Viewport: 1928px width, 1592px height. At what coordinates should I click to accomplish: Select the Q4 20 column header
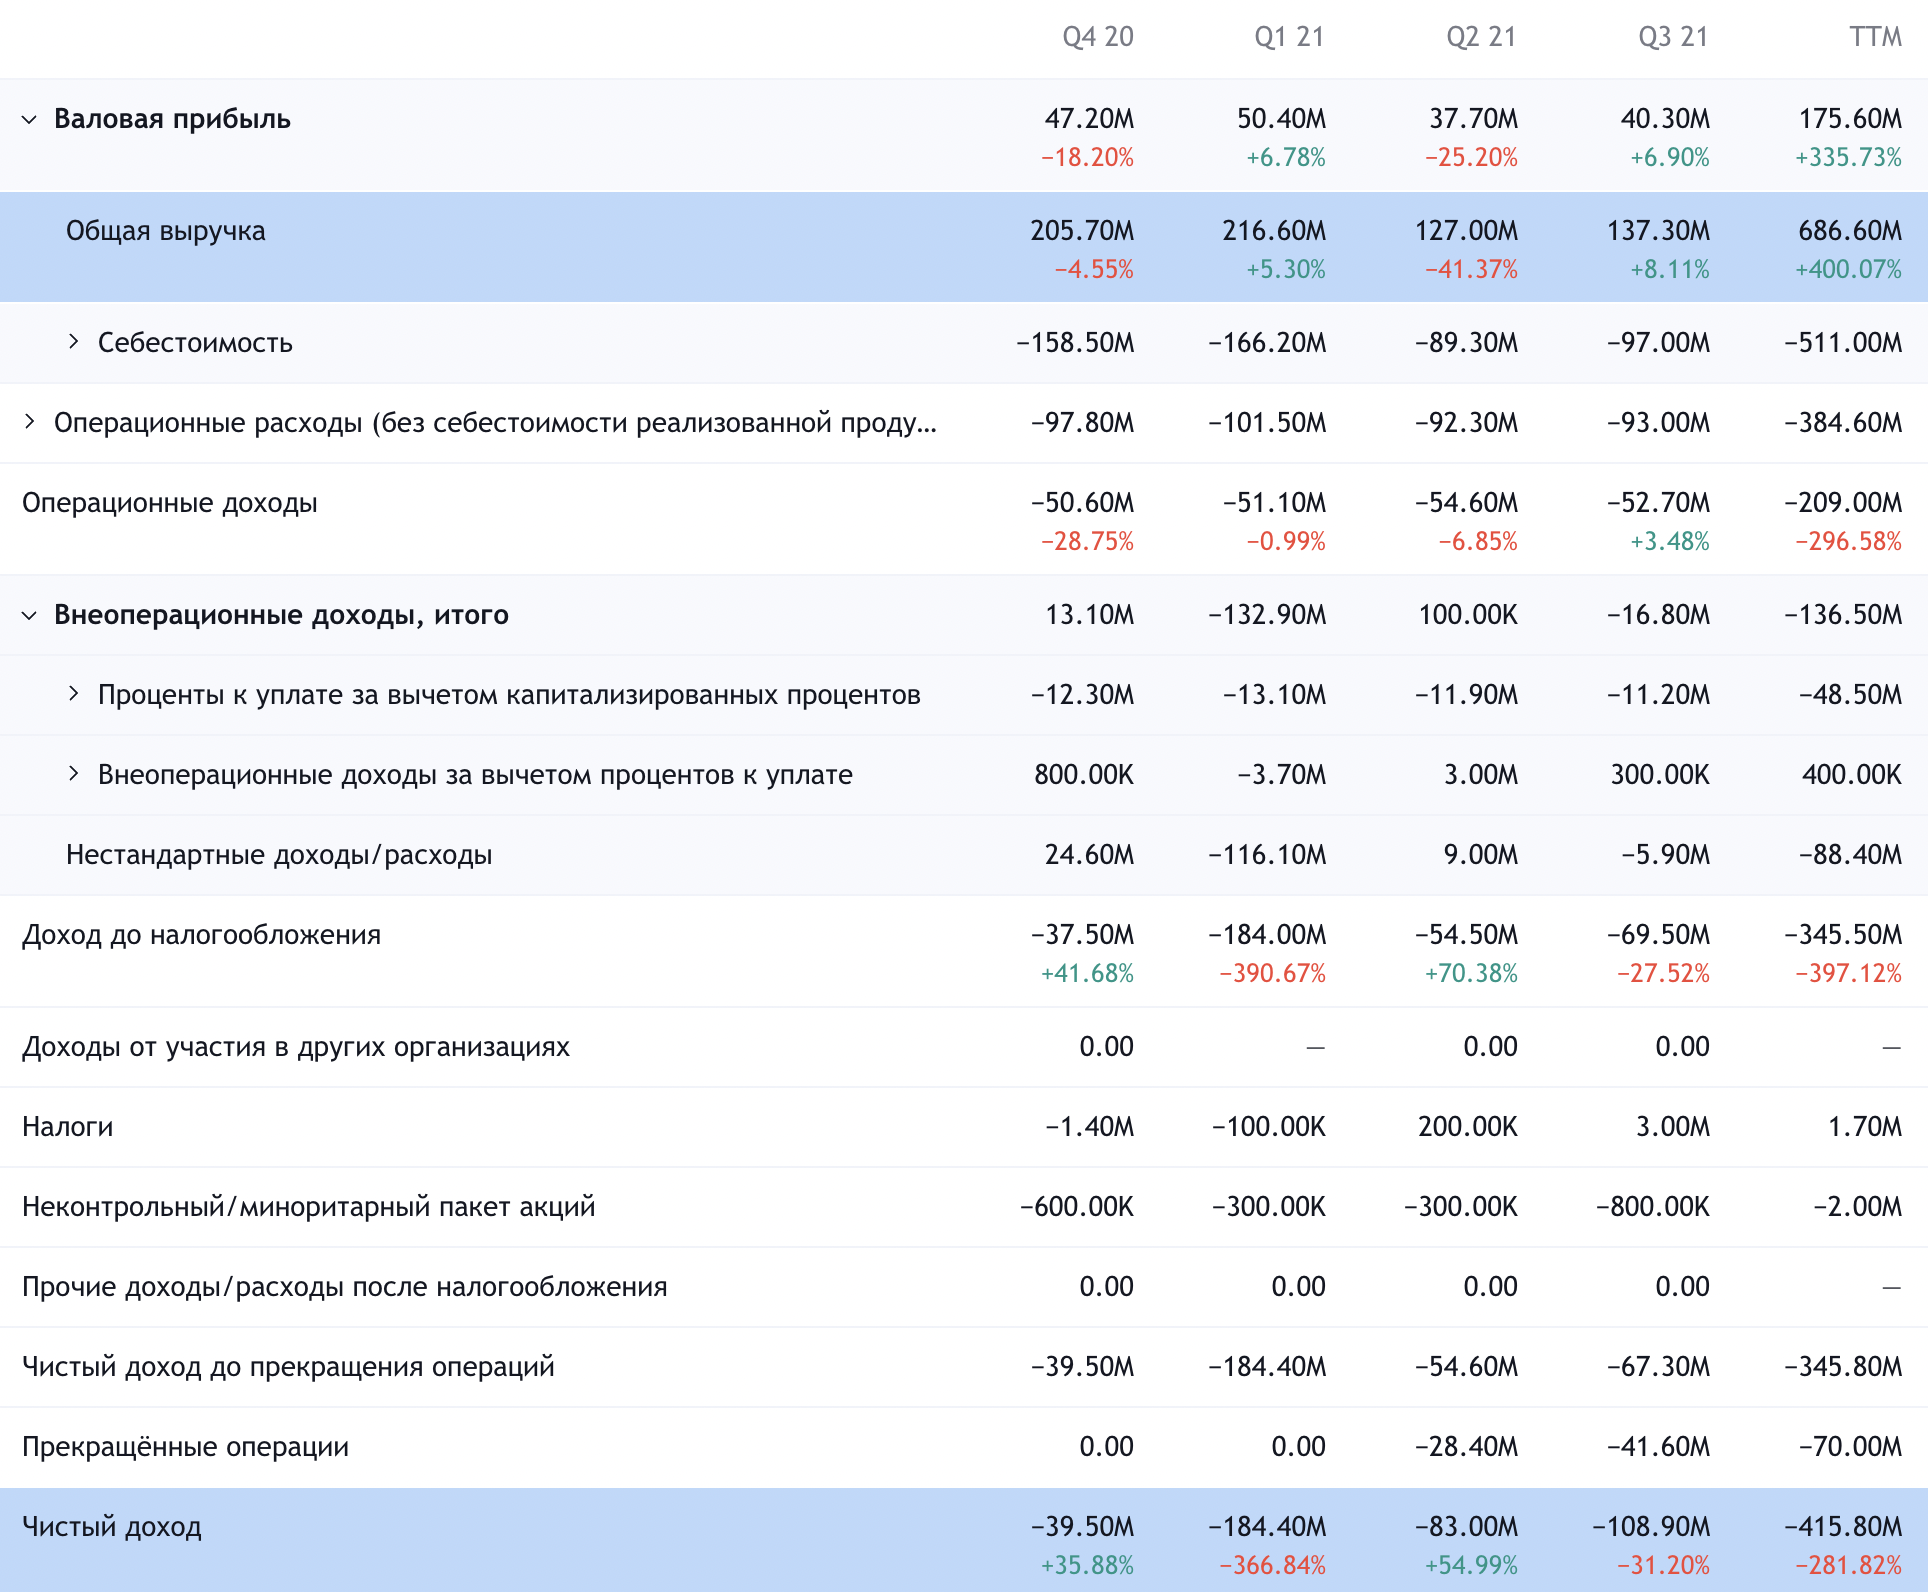point(1098,37)
